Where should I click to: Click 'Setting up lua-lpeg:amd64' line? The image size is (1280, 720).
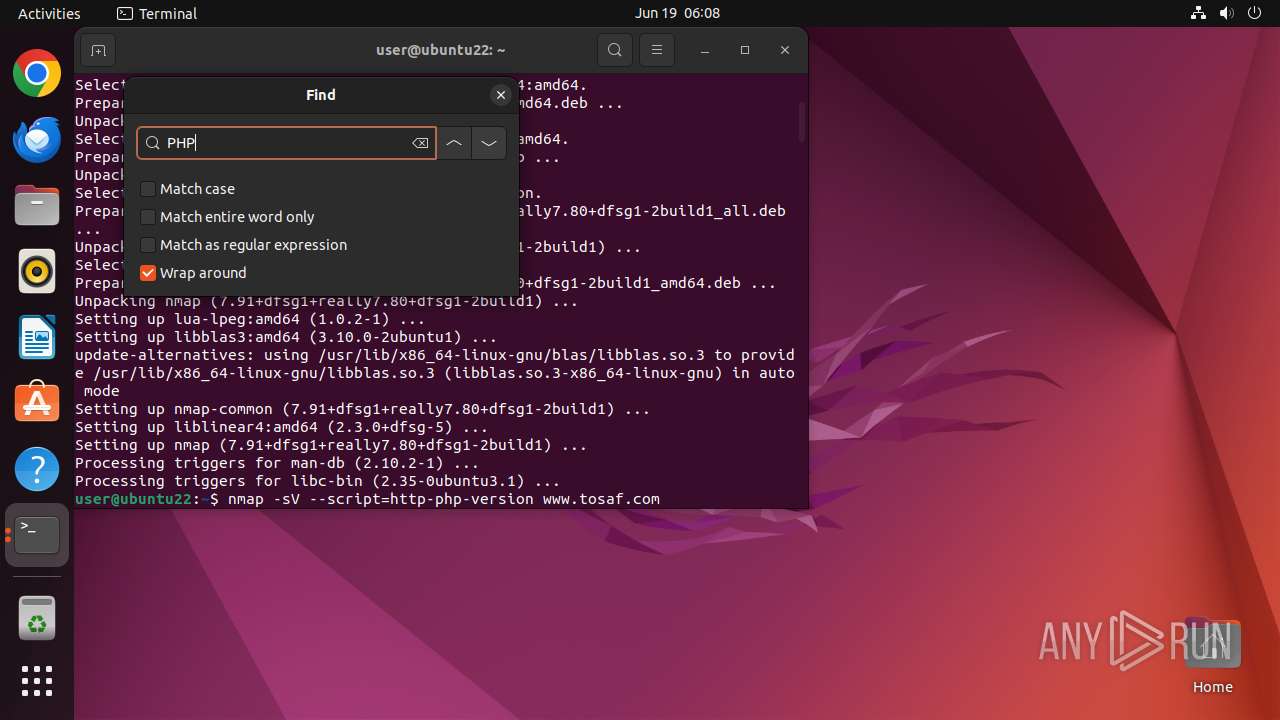(x=249, y=319)
